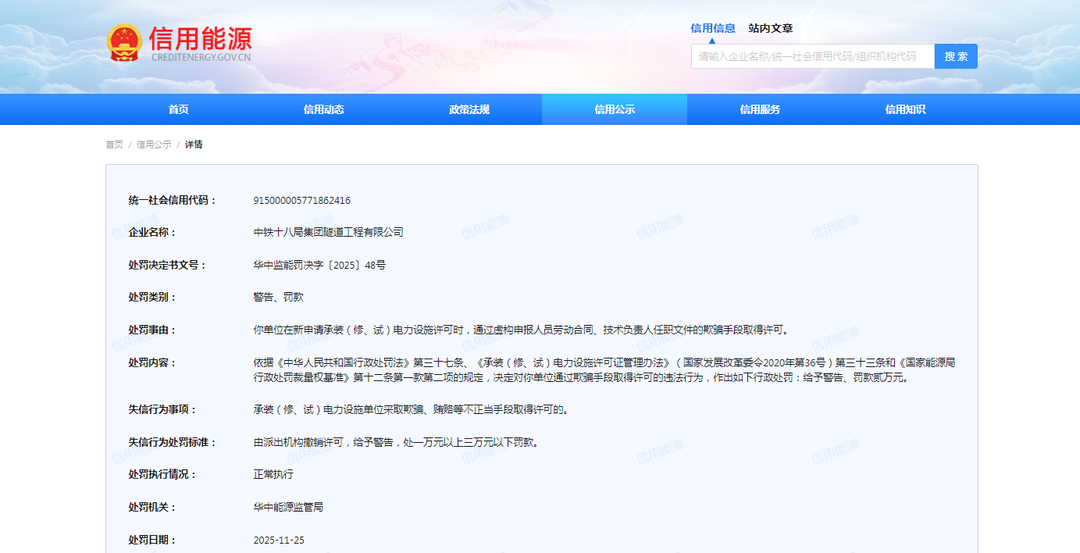This screenshot has width=1080, height=553.
Task: Select company name 中铁十八局集团隧道工程有限公司
Action: tap(329, 233)
